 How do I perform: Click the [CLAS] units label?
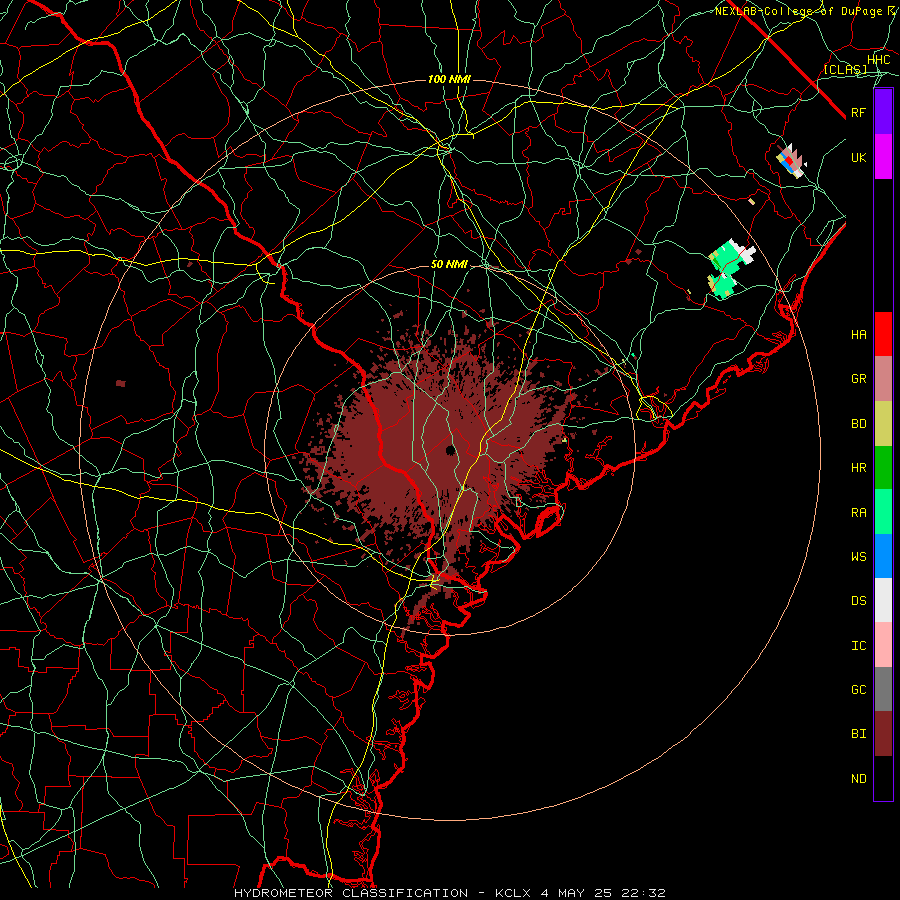point(845,69)
